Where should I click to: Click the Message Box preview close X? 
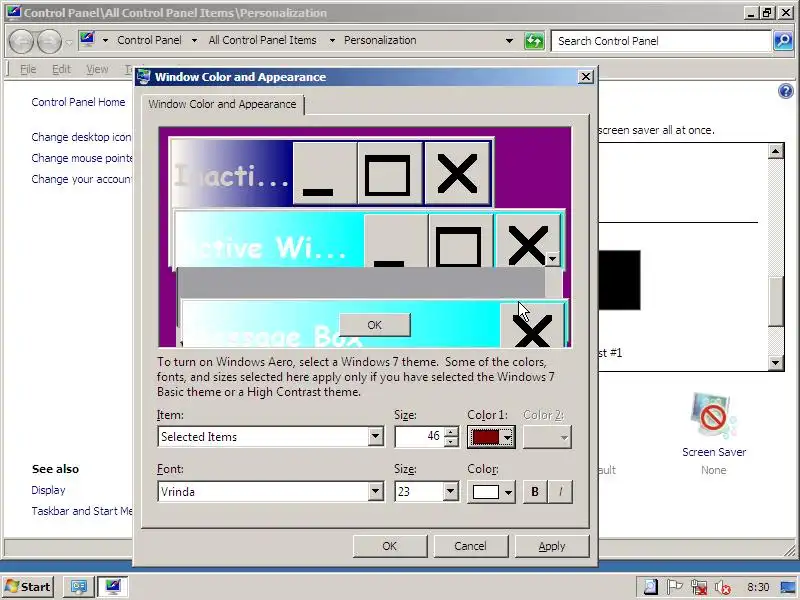click(x=532, y=326)
